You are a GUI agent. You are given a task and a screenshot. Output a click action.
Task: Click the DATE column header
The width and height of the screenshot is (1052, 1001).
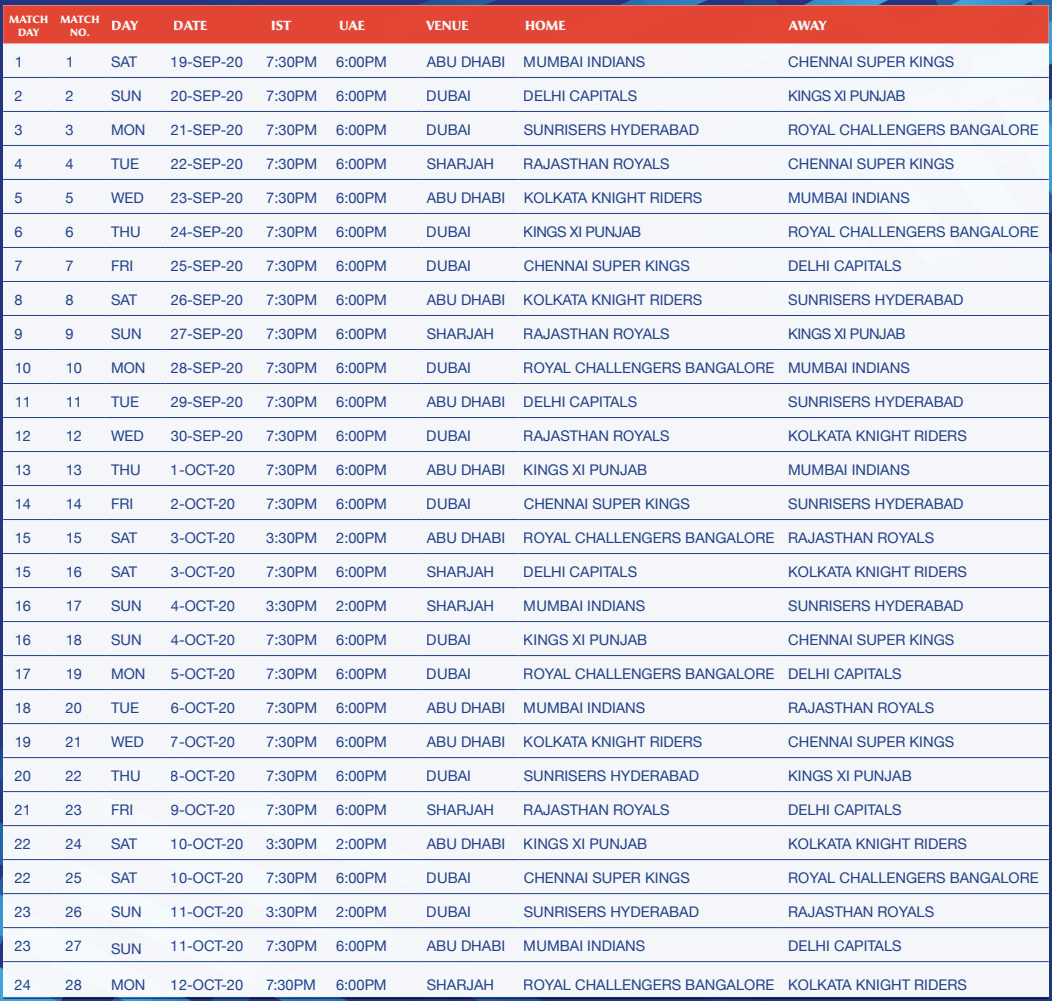(190, 25)
